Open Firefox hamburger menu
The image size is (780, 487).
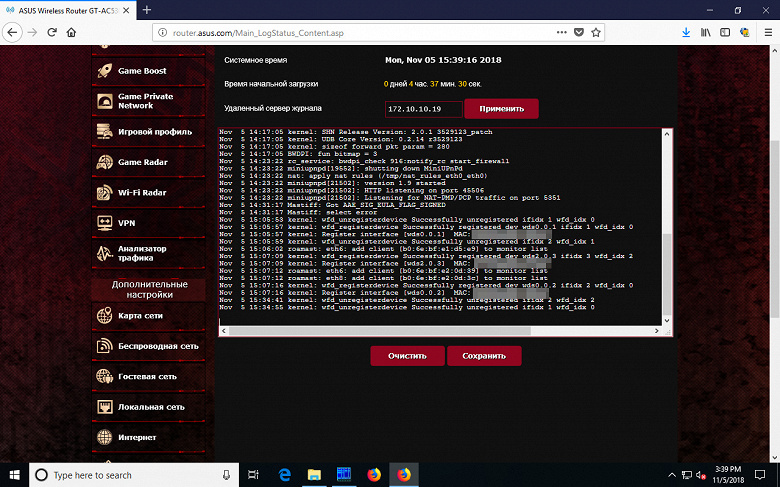(x=768, y=32)
